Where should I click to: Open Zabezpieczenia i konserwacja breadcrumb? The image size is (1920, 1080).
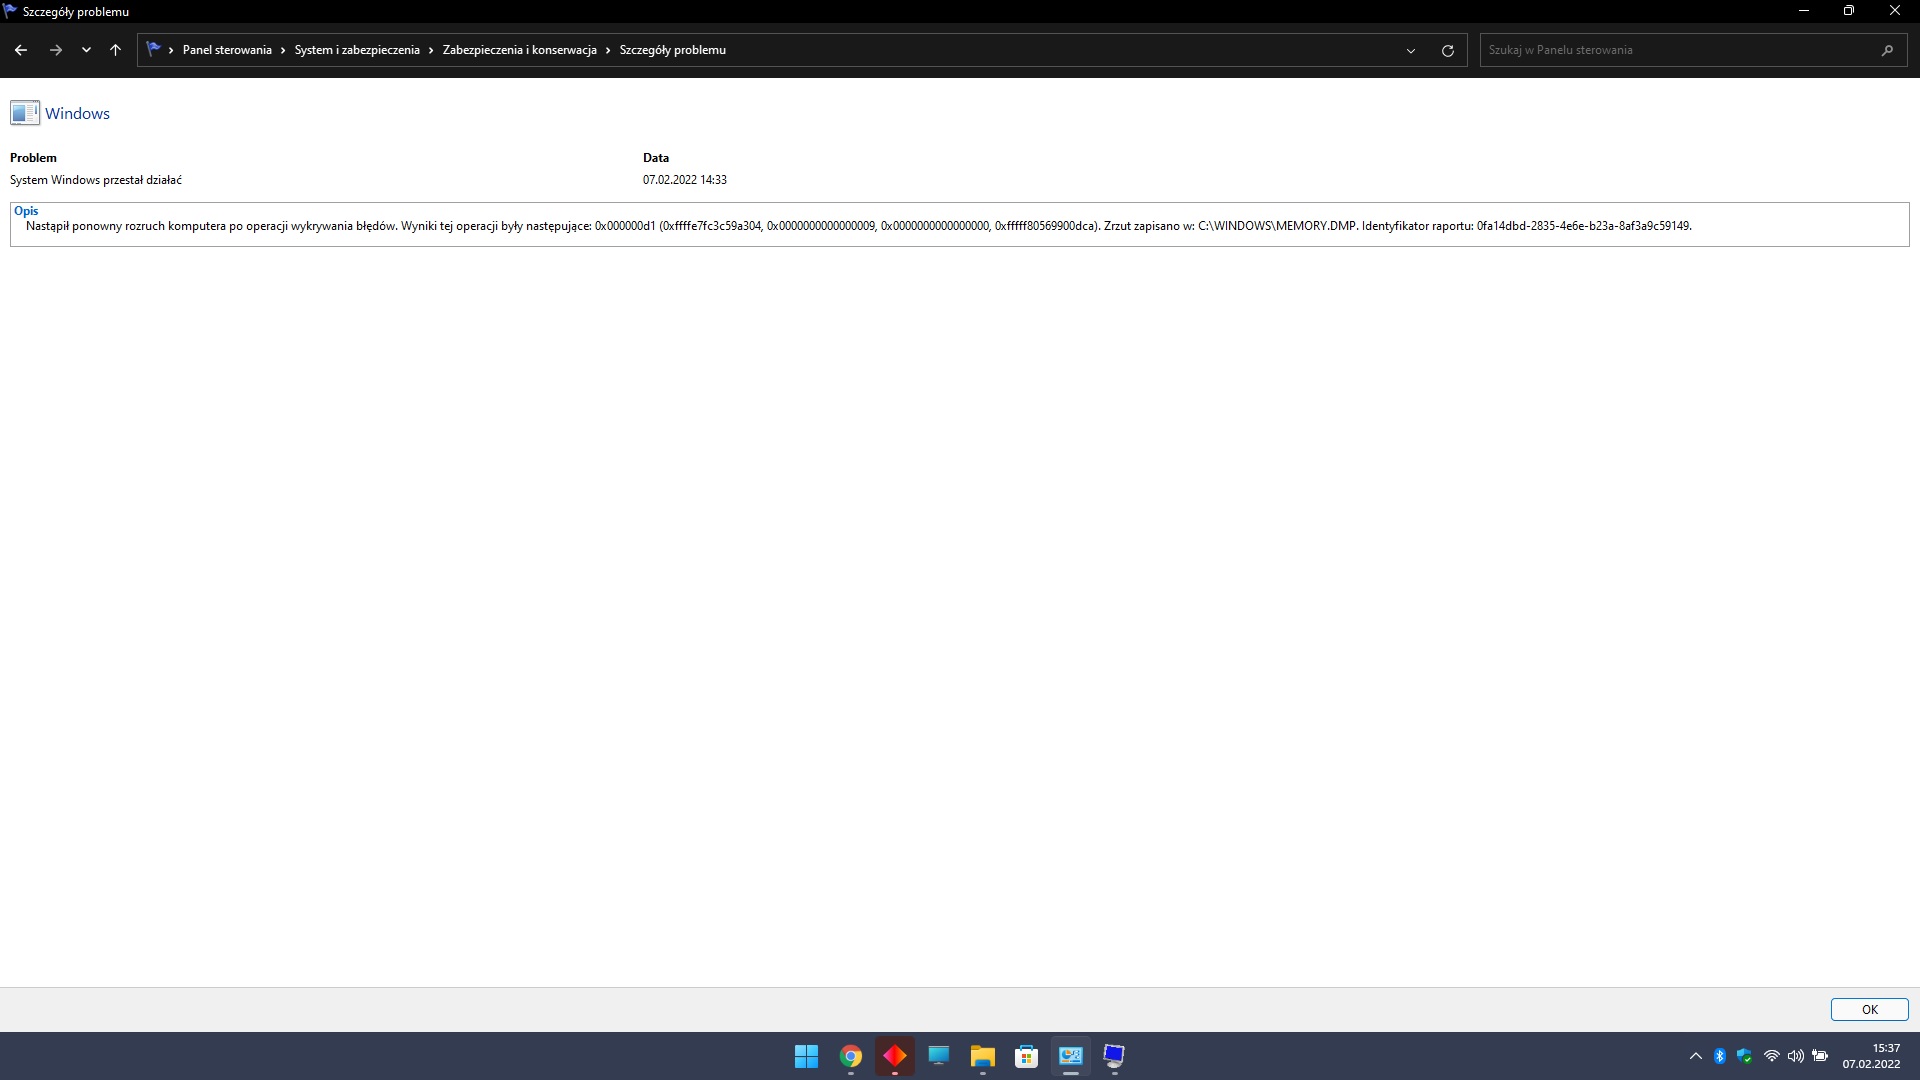(519, 50)
